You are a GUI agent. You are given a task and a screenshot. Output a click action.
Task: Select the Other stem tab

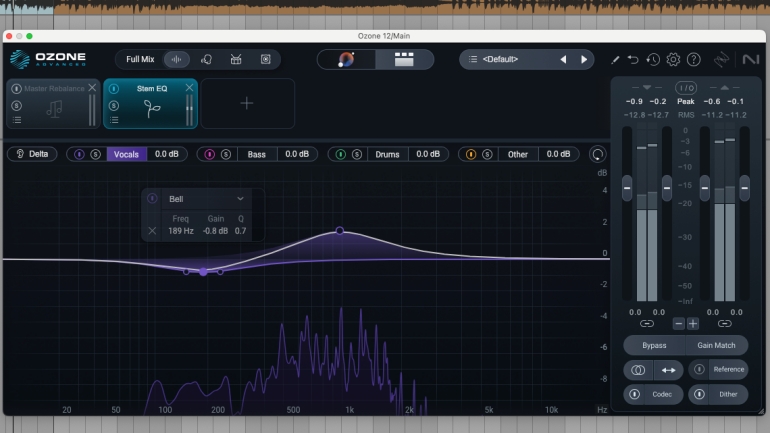pos(518,154)
